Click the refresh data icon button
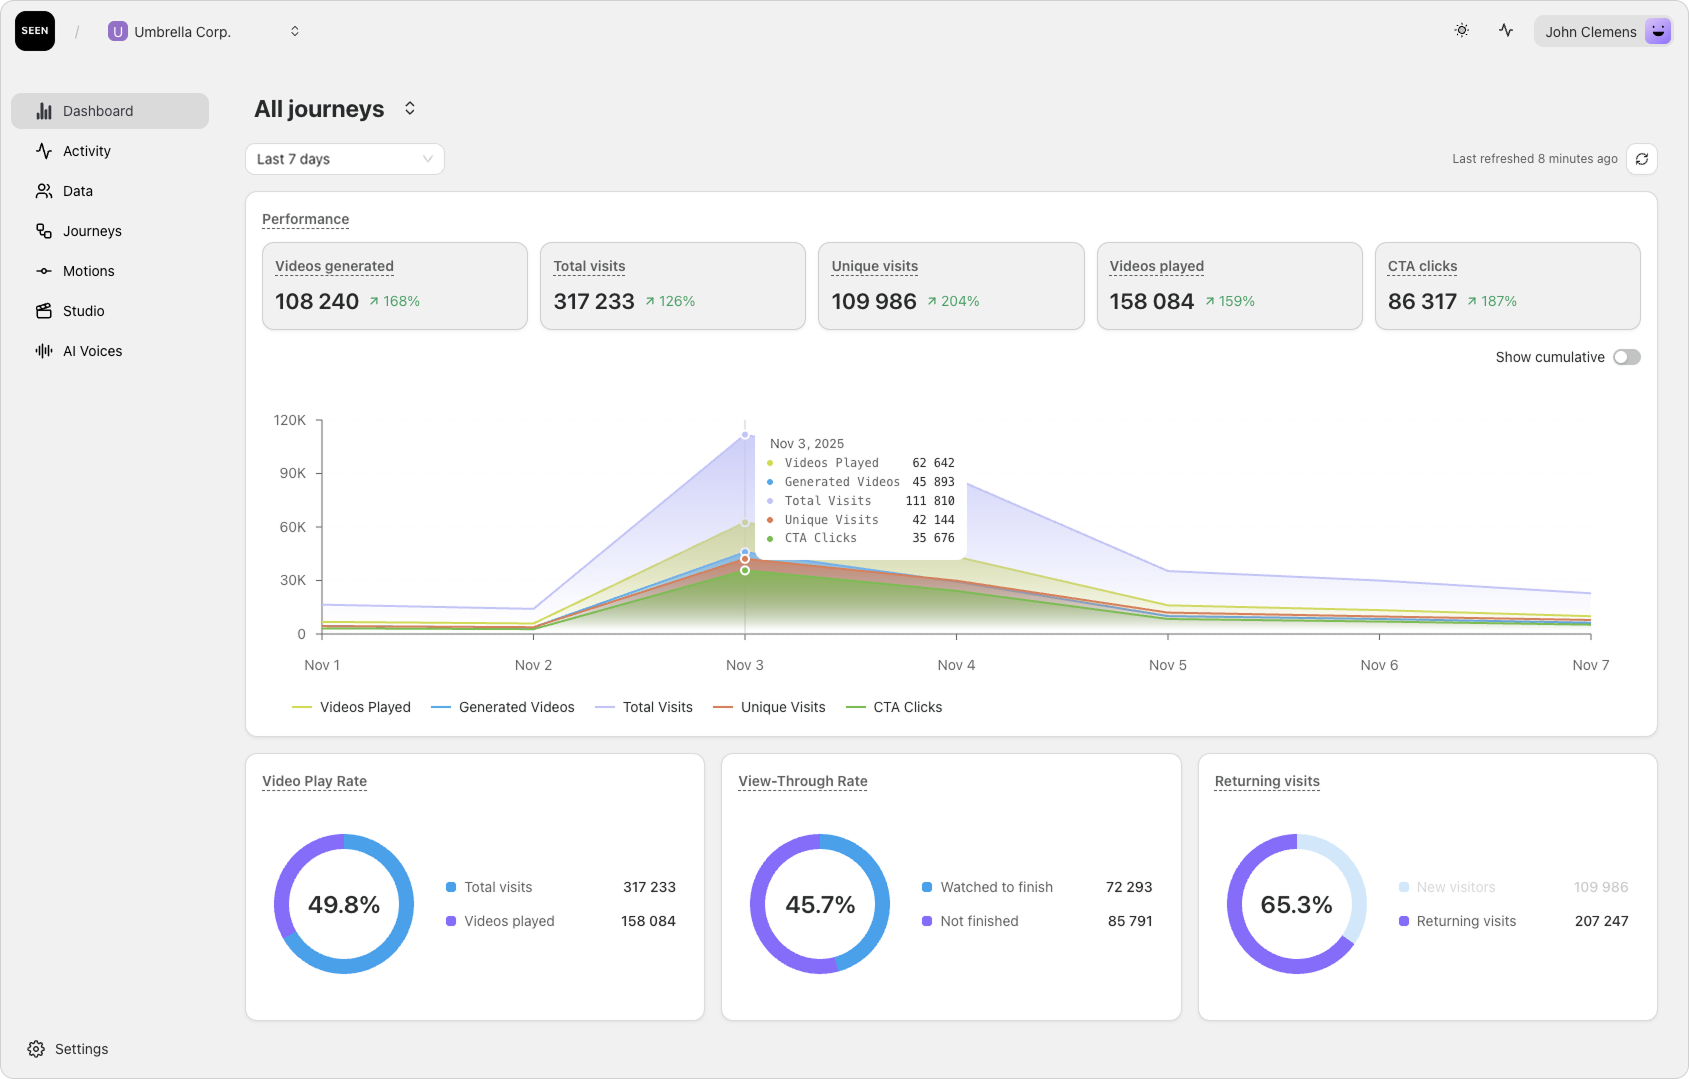The image size is (1689, 1079). tap(1642, 159)
